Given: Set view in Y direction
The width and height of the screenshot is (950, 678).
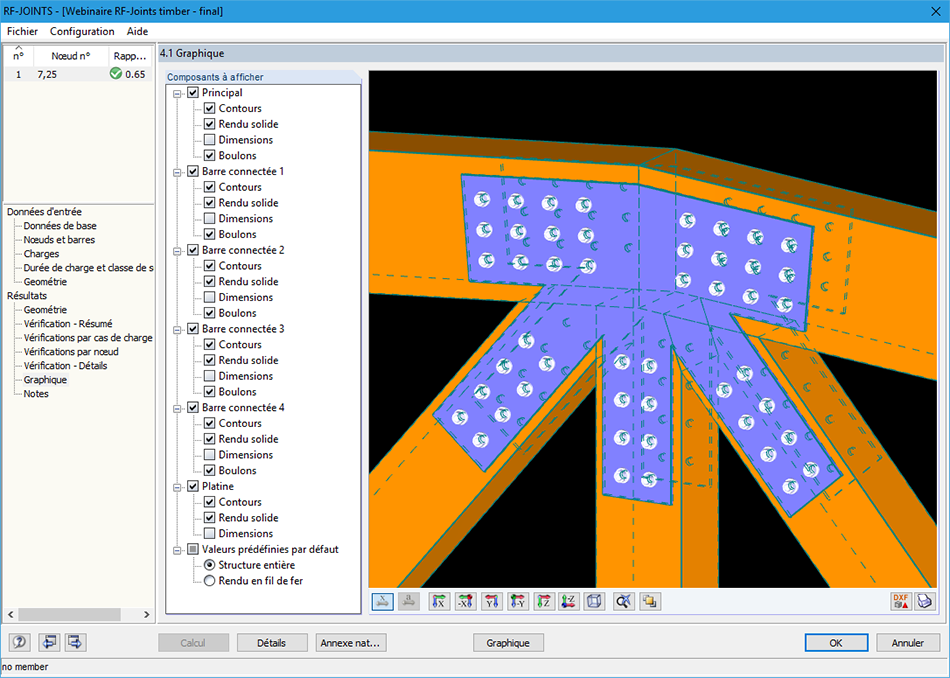Looking at the screenshot, I should [x=491, y=602].
